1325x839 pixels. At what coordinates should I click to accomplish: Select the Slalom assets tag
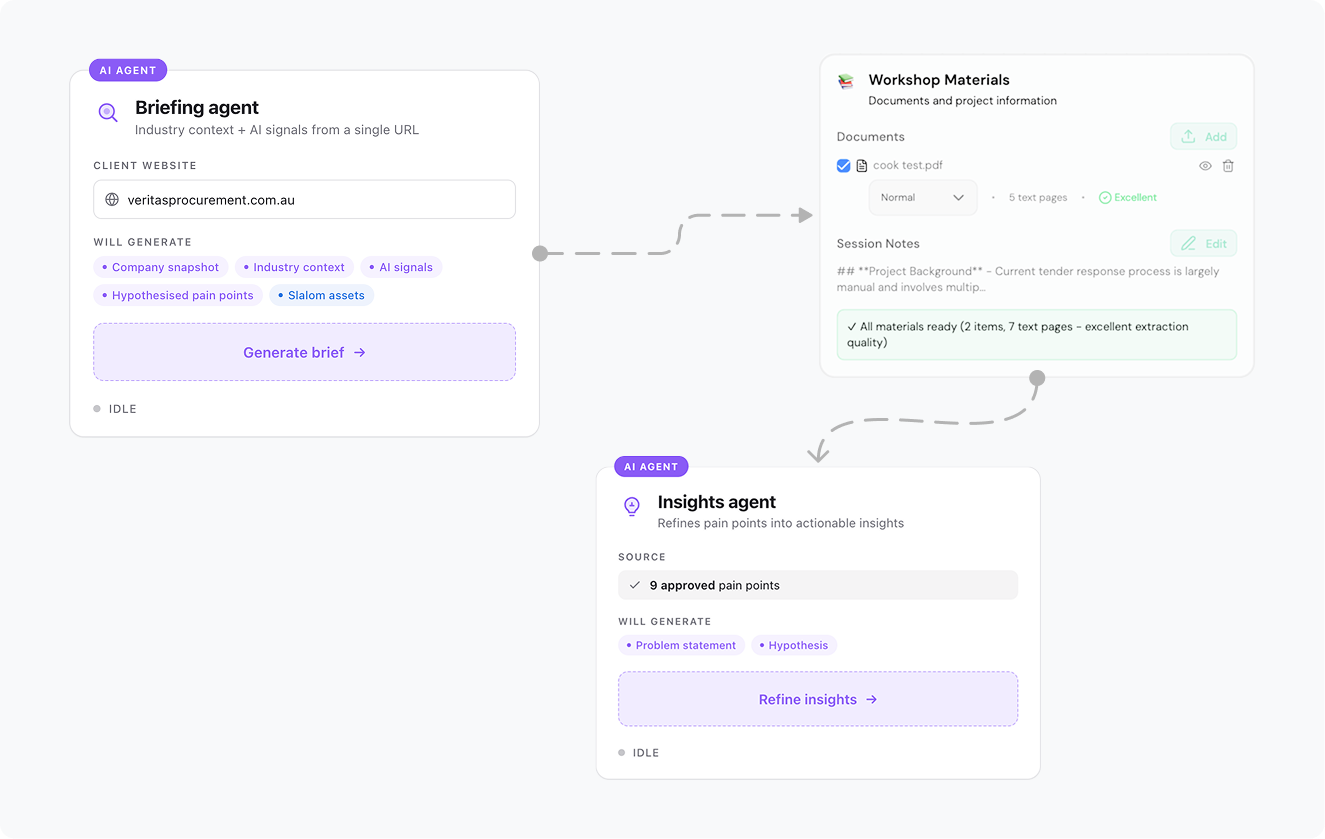321,295
